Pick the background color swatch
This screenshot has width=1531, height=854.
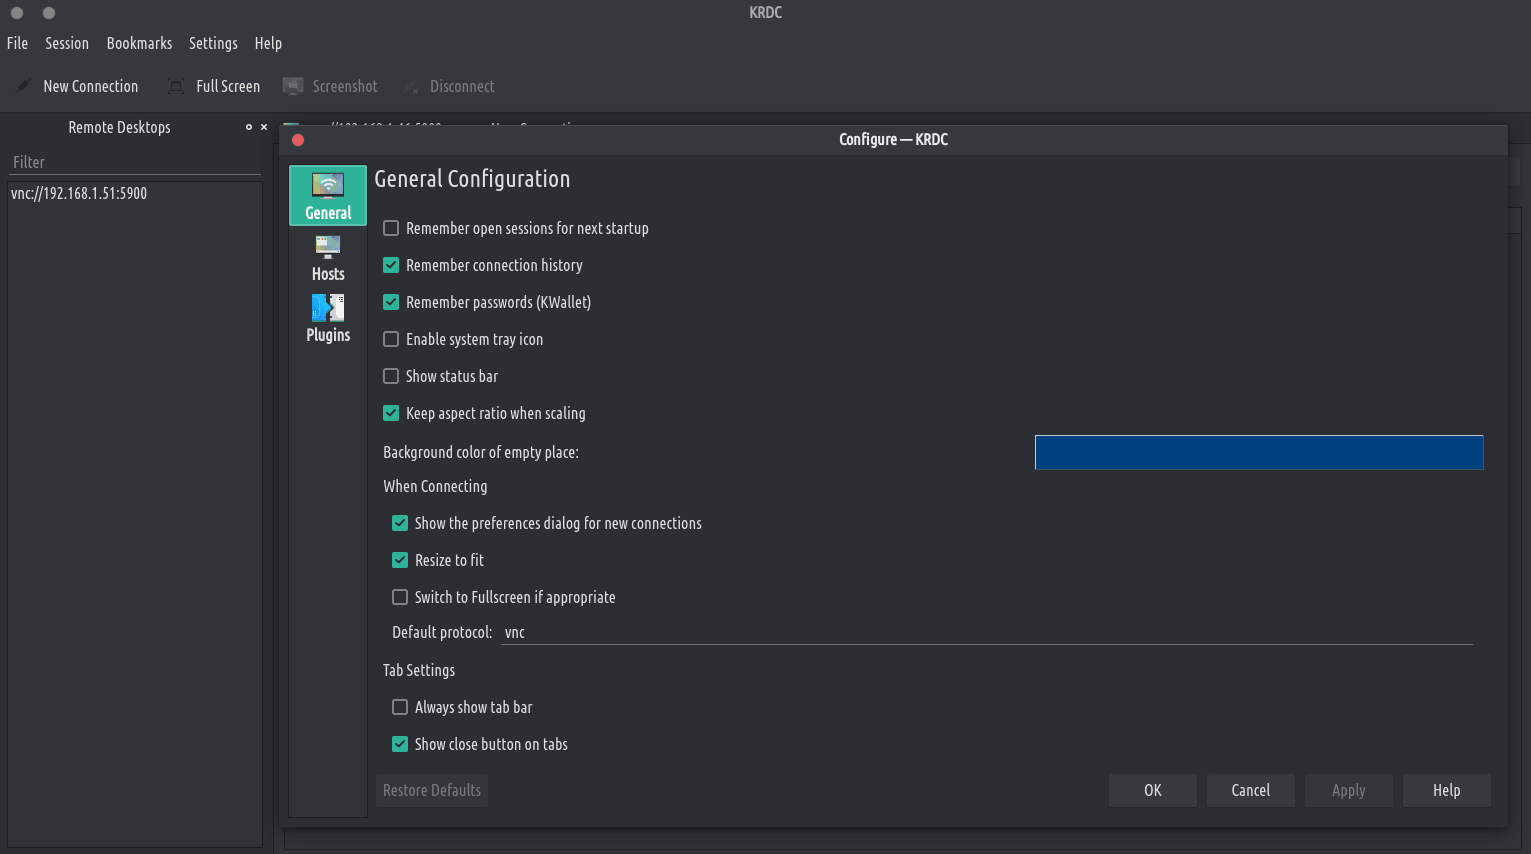click(1258, 452)
